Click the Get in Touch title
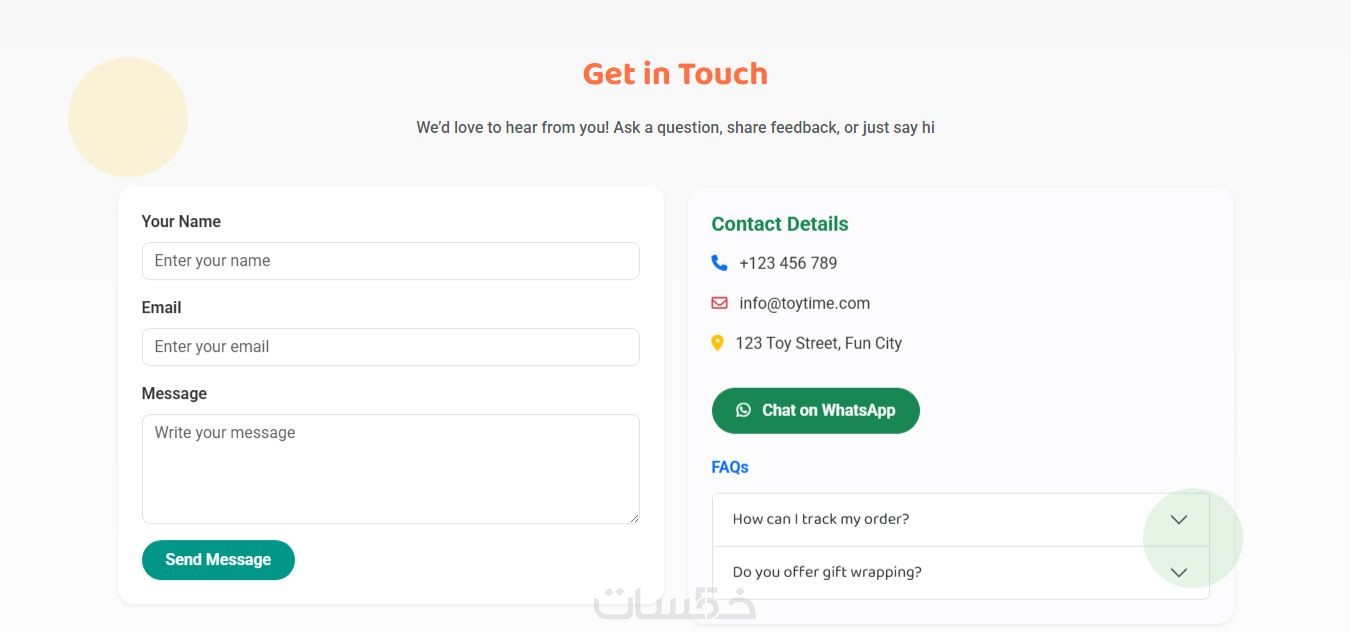The width and height of the screenshot is (1351, 633). pos(675,74)
